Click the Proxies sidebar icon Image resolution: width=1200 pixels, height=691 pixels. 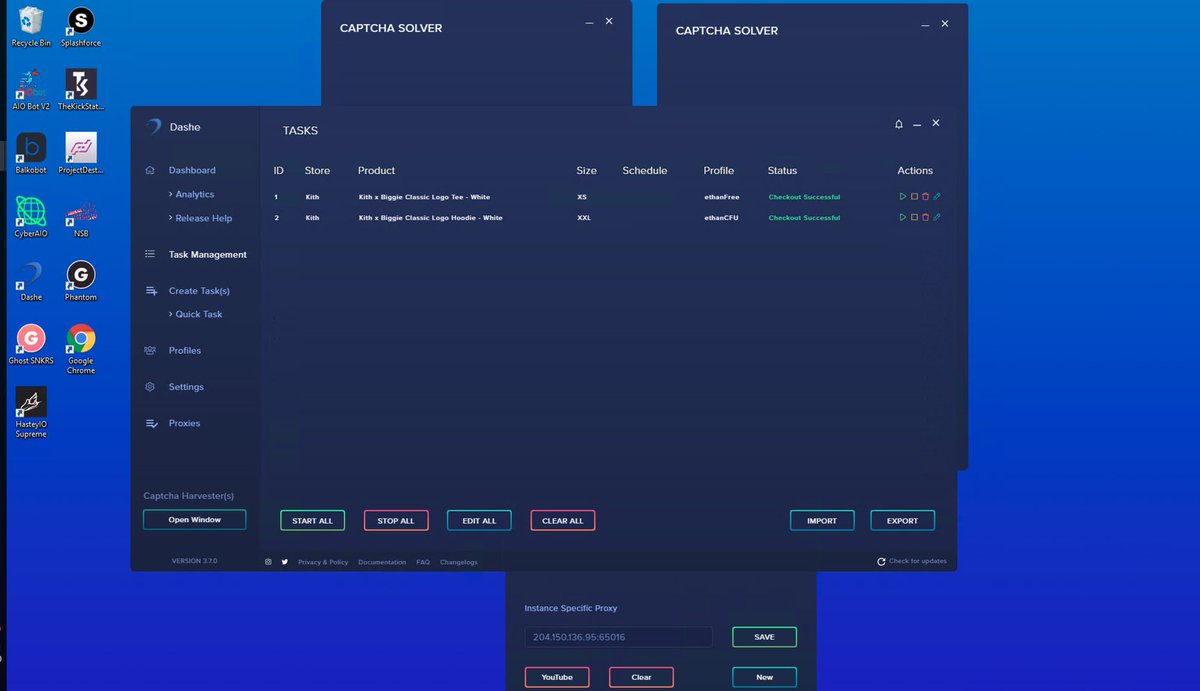[x=151, y=424]
